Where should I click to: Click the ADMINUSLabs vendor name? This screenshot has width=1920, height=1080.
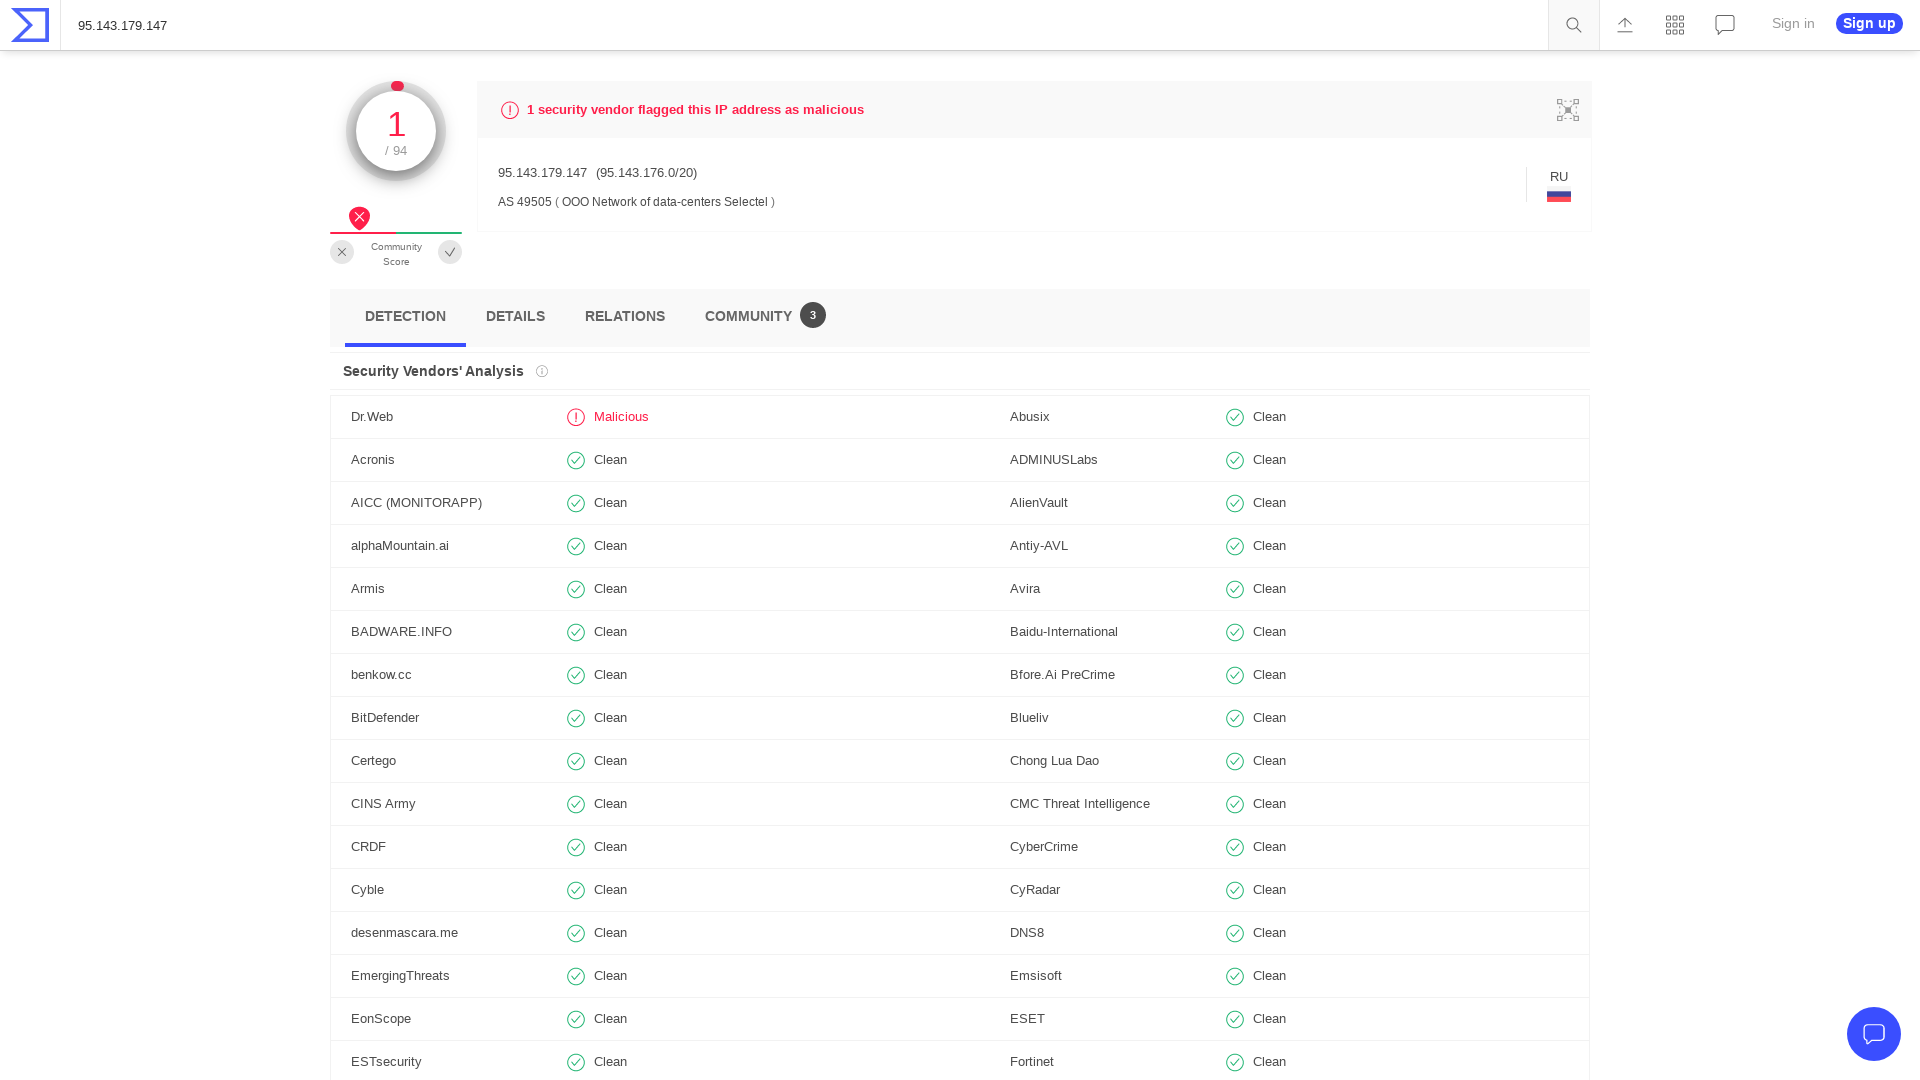[x=1054, y=460]
